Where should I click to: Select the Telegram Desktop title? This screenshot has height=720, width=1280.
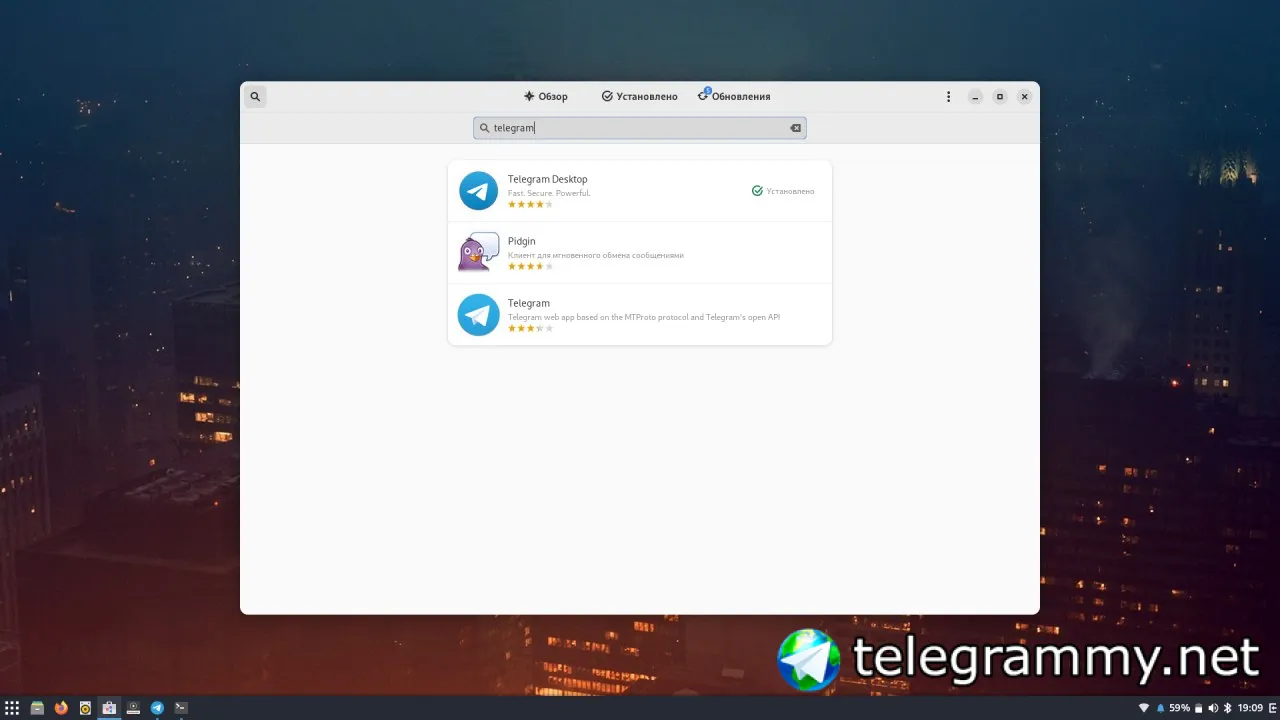pos(547,179)
